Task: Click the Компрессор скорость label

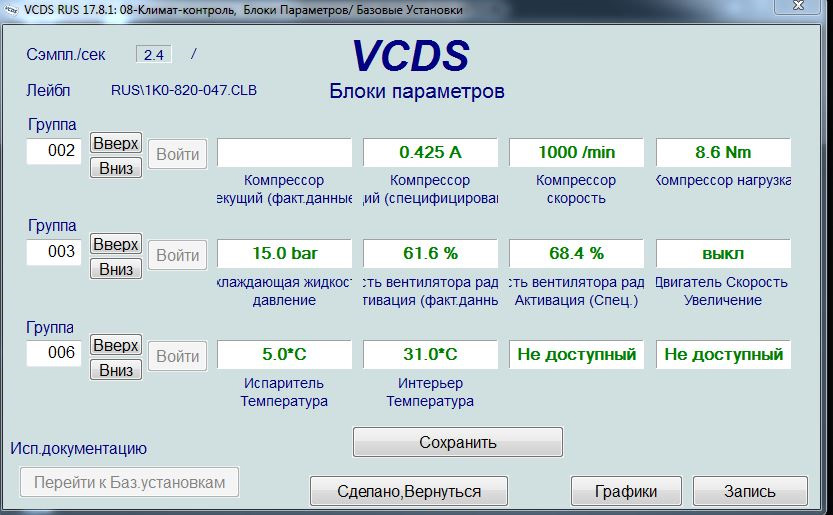Action: pyautogui.click(x=576, y=189)
